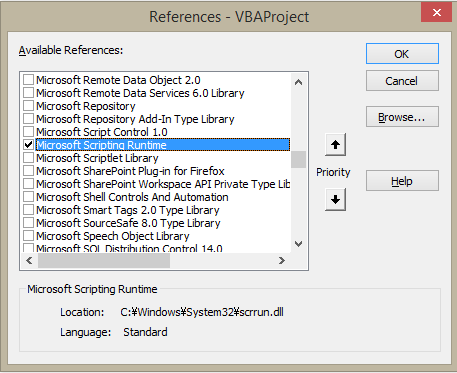
Task: Close the References dialog with X
Action: click(x=437, y=13)
